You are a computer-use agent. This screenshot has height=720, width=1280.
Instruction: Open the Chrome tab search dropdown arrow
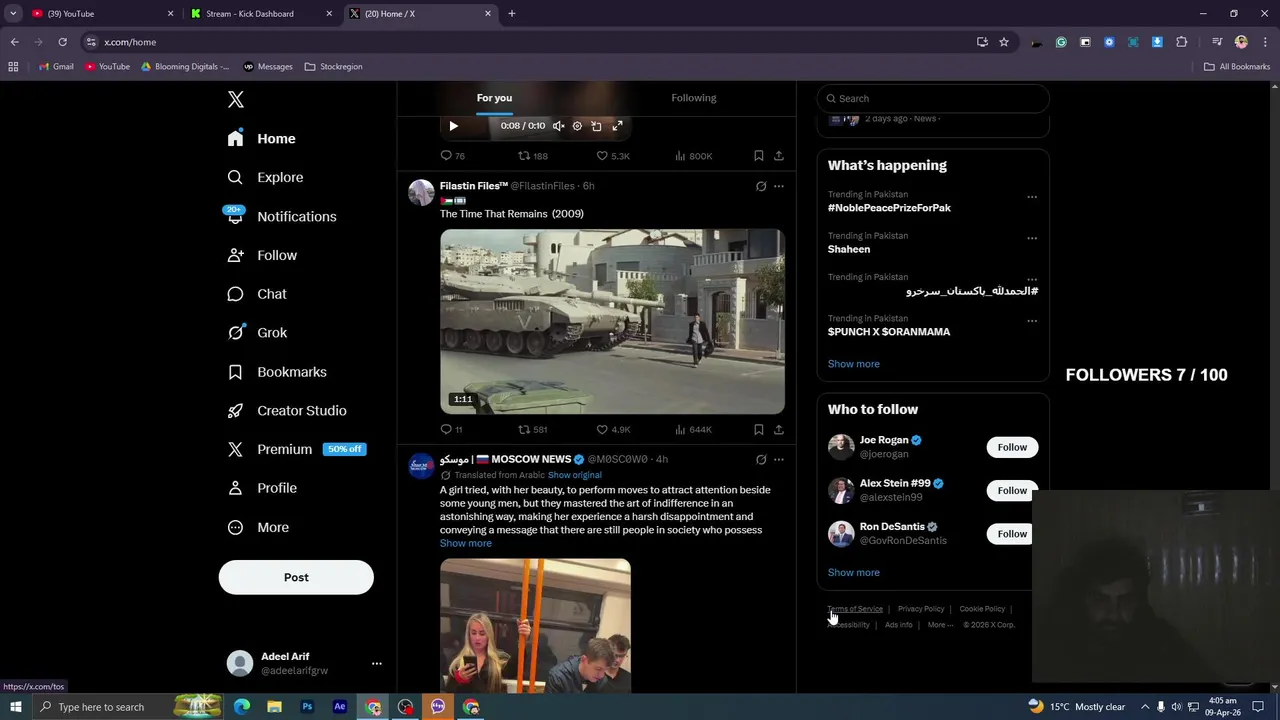13,13
